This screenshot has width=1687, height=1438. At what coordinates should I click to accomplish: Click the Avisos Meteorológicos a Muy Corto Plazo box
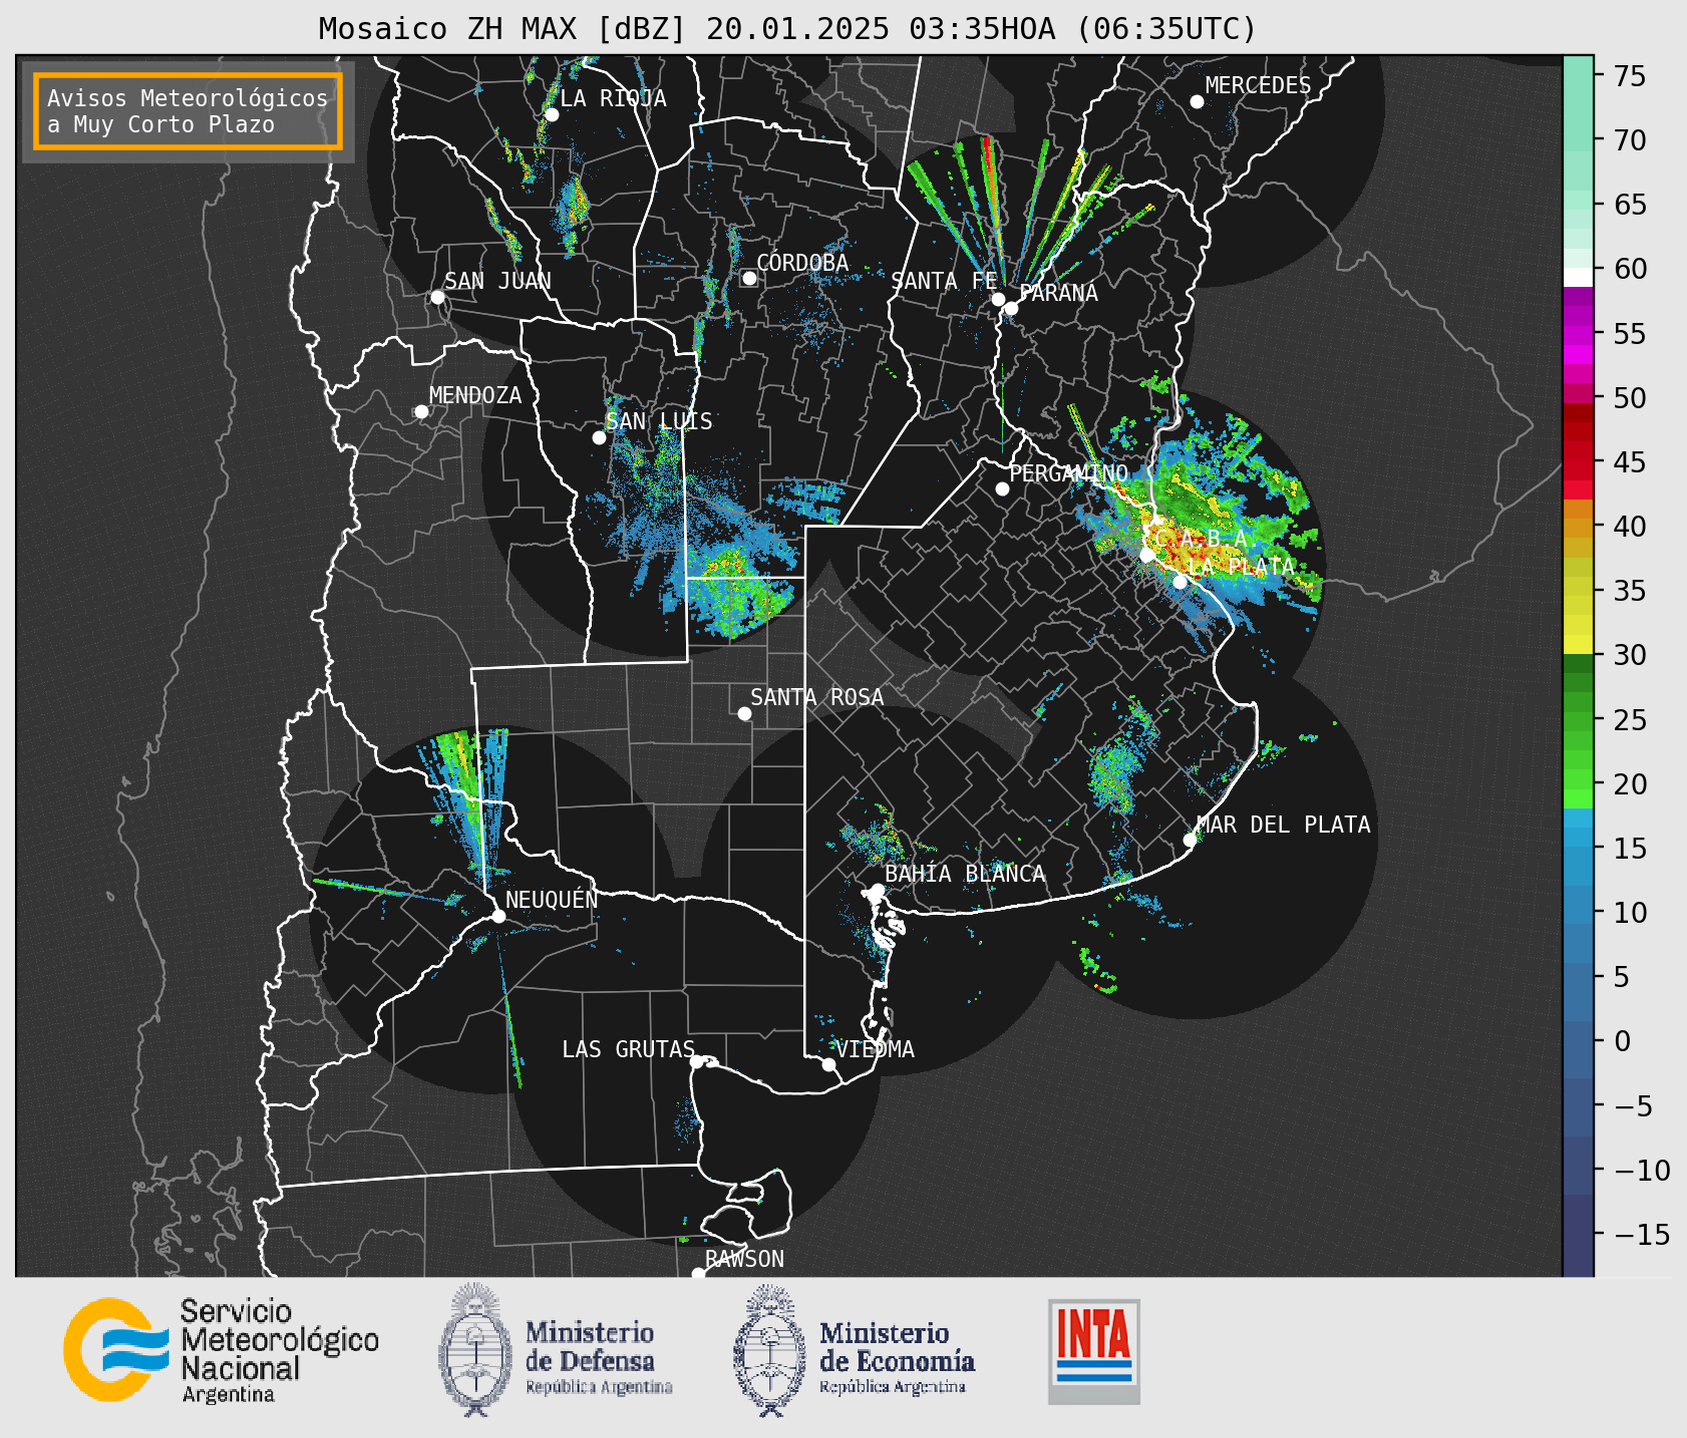(188, 111)
